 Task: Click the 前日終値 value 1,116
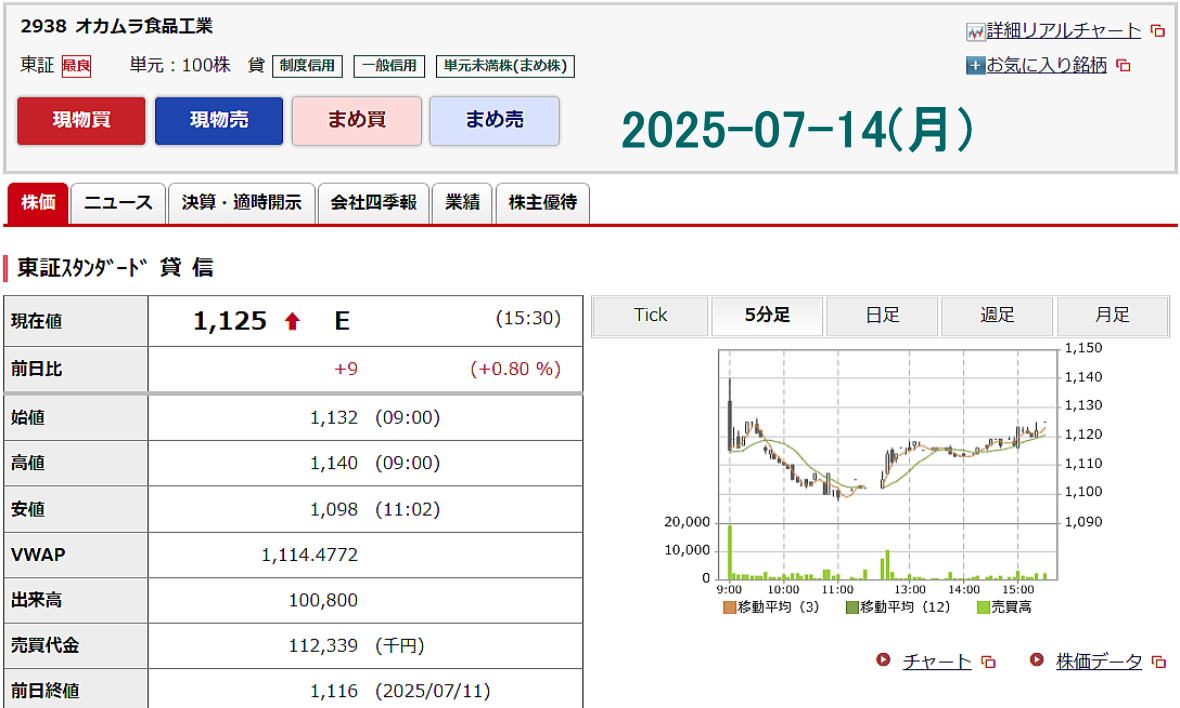(333, 691)
